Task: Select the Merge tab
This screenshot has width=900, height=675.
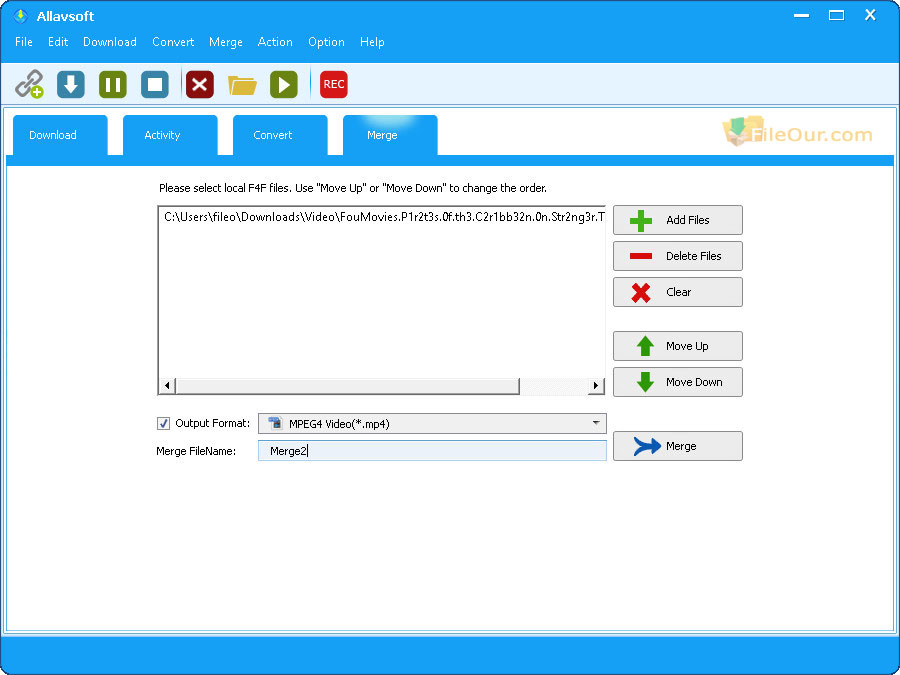Action: [x=390, y=135]
